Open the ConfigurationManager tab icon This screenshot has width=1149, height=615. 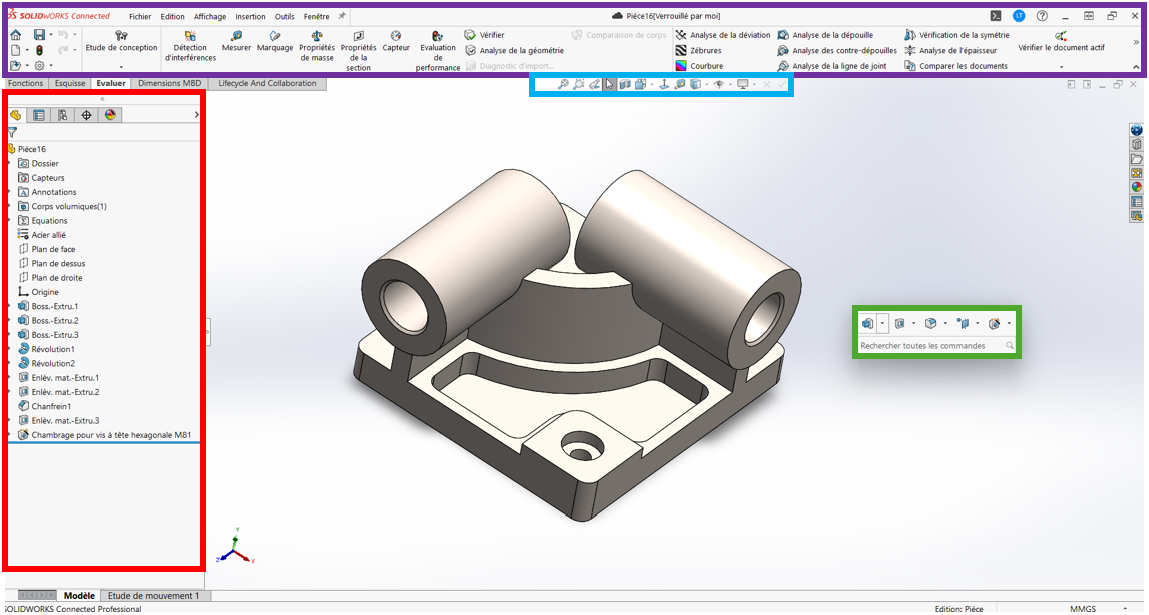62,115
